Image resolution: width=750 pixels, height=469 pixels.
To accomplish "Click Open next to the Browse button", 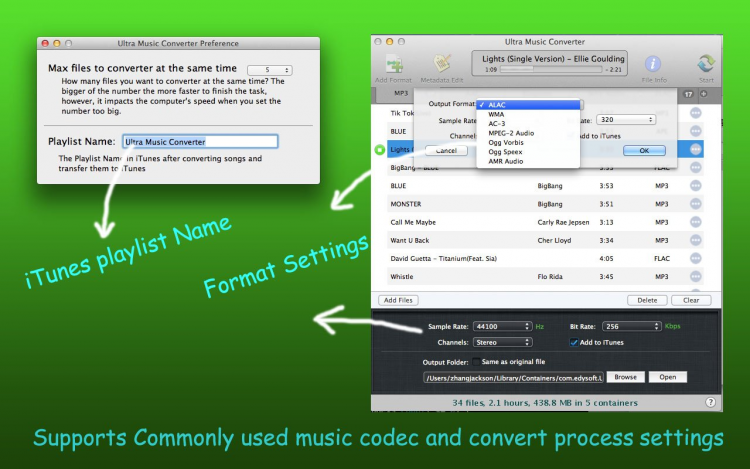I will [668, 377].
